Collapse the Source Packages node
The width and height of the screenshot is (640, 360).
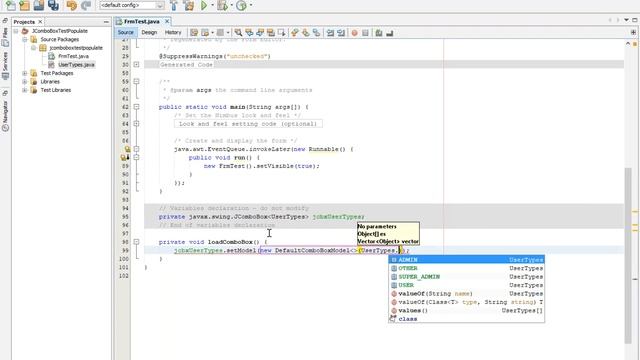coord(24,40)
